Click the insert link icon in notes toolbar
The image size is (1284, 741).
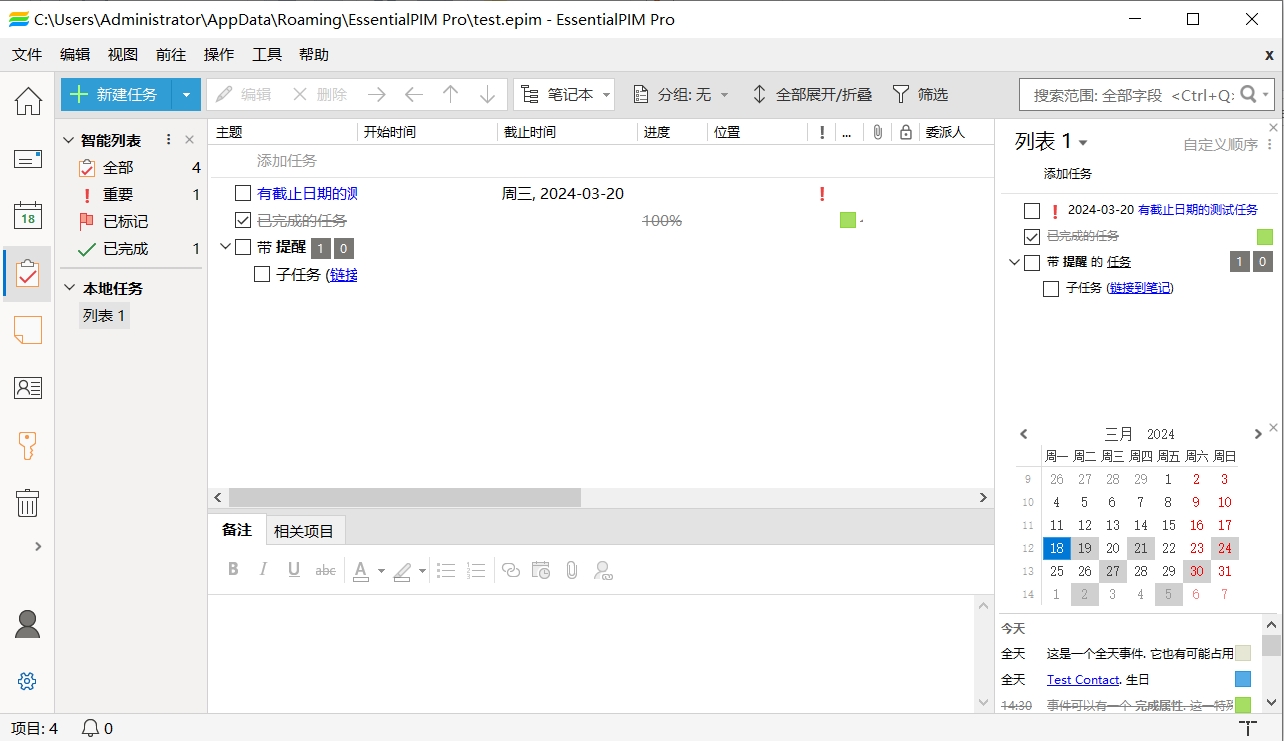coord(511,570)
